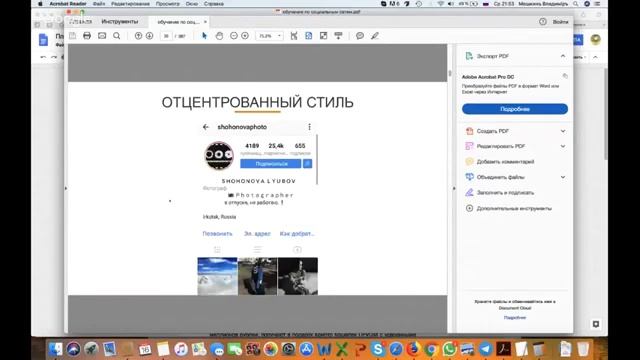Click the Irkutsk, Russia location text

pyautogui.click(x=220, y=217)
